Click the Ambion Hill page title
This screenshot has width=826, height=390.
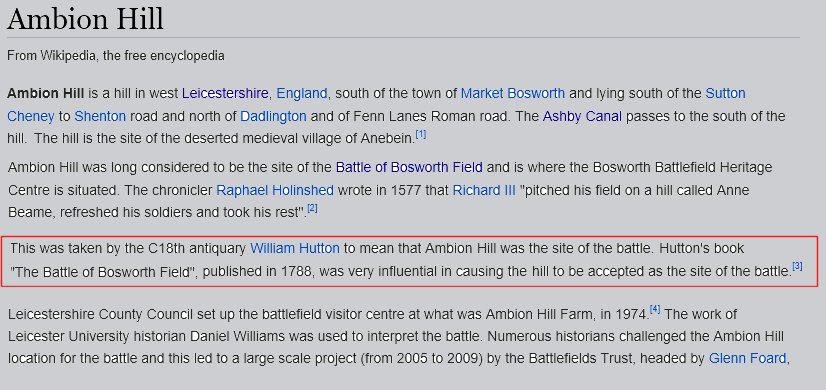tap(85, 20)
